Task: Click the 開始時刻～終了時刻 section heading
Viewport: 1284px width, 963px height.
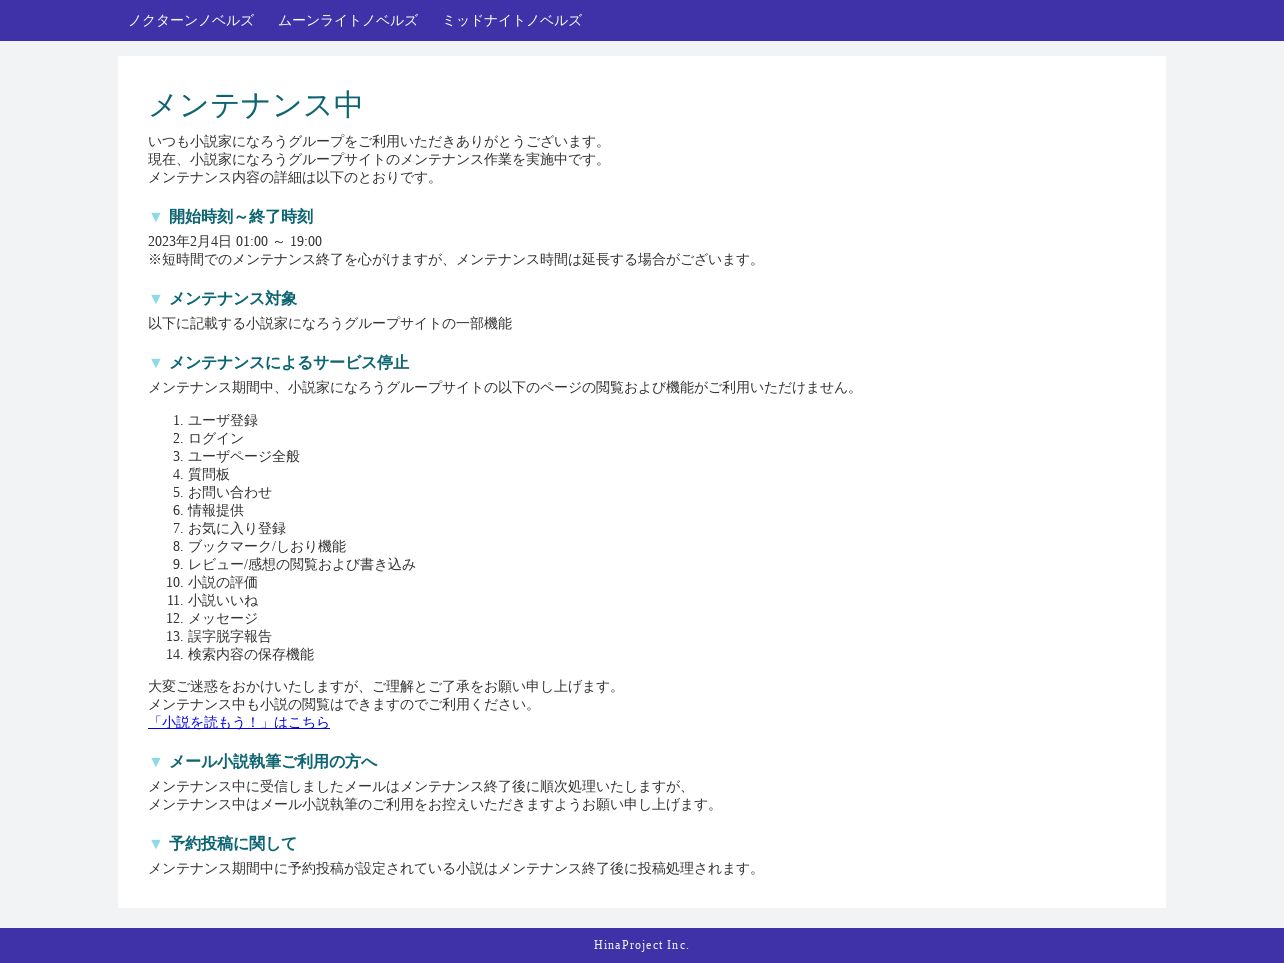Action: coord(241,217)
